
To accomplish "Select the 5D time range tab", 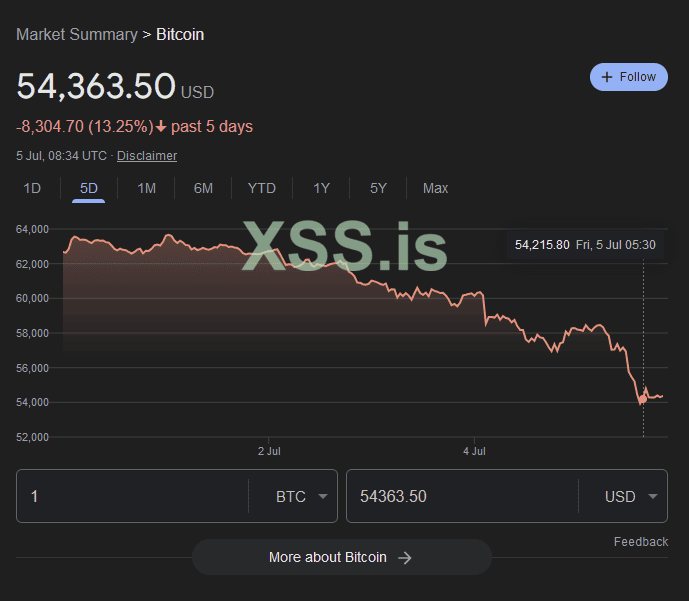I will pos(89,188).
